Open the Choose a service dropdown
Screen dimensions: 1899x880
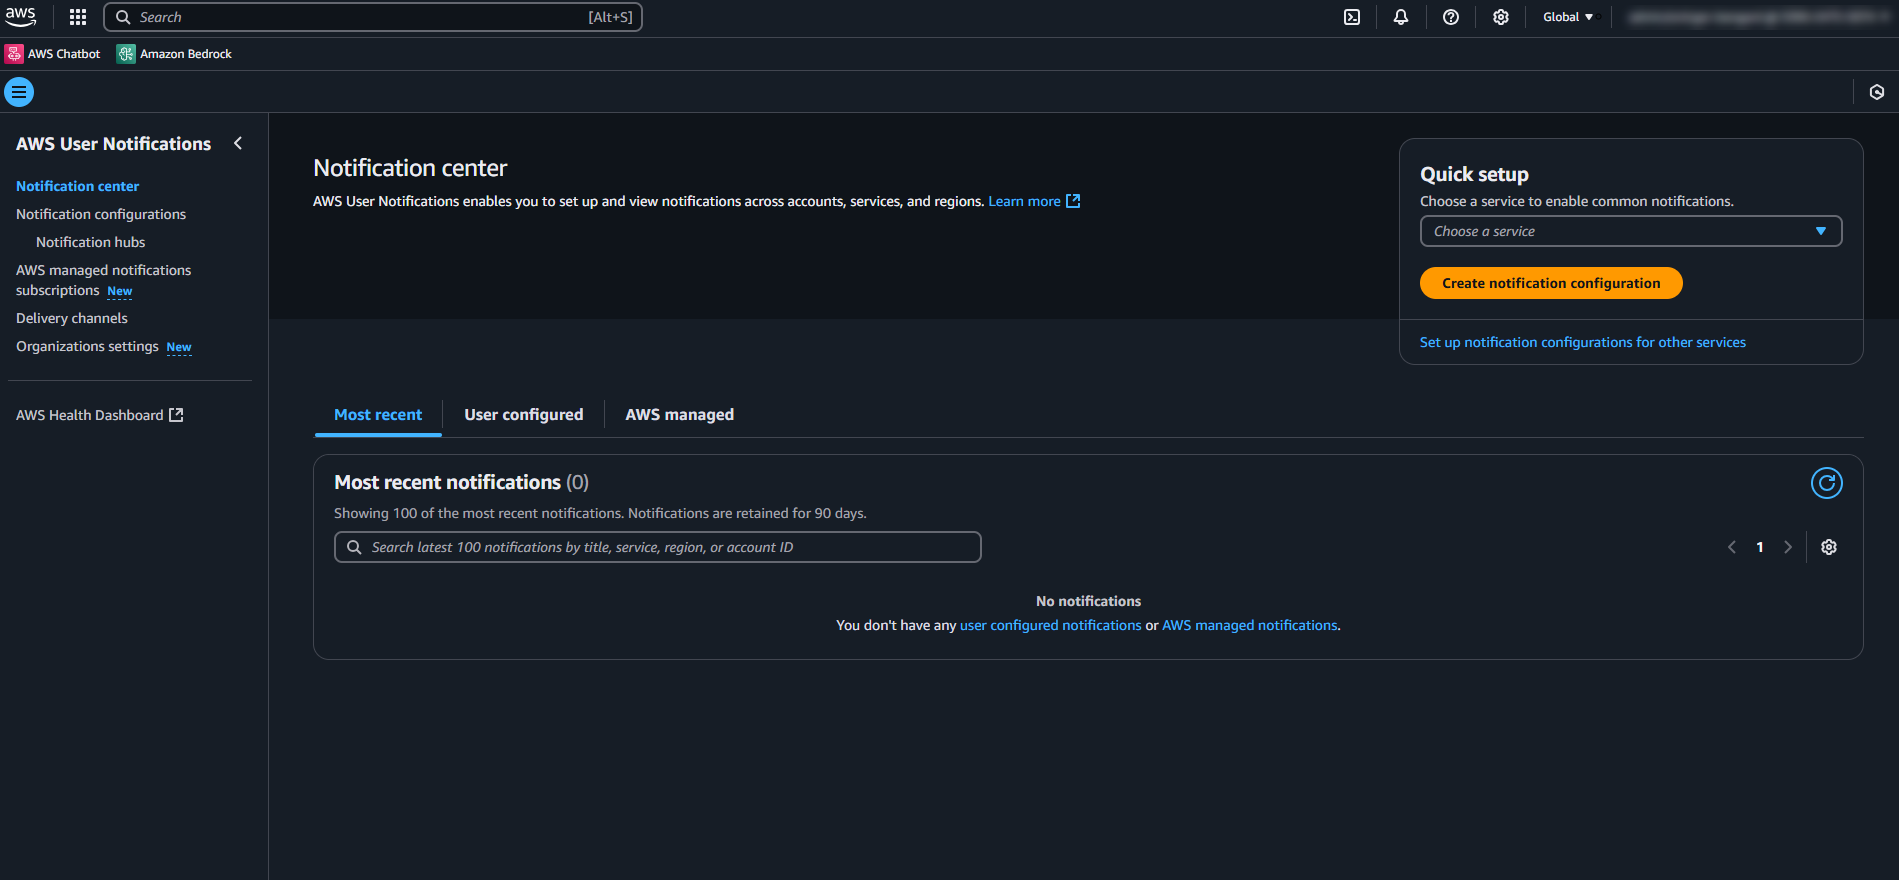[x=1631, y=231]
